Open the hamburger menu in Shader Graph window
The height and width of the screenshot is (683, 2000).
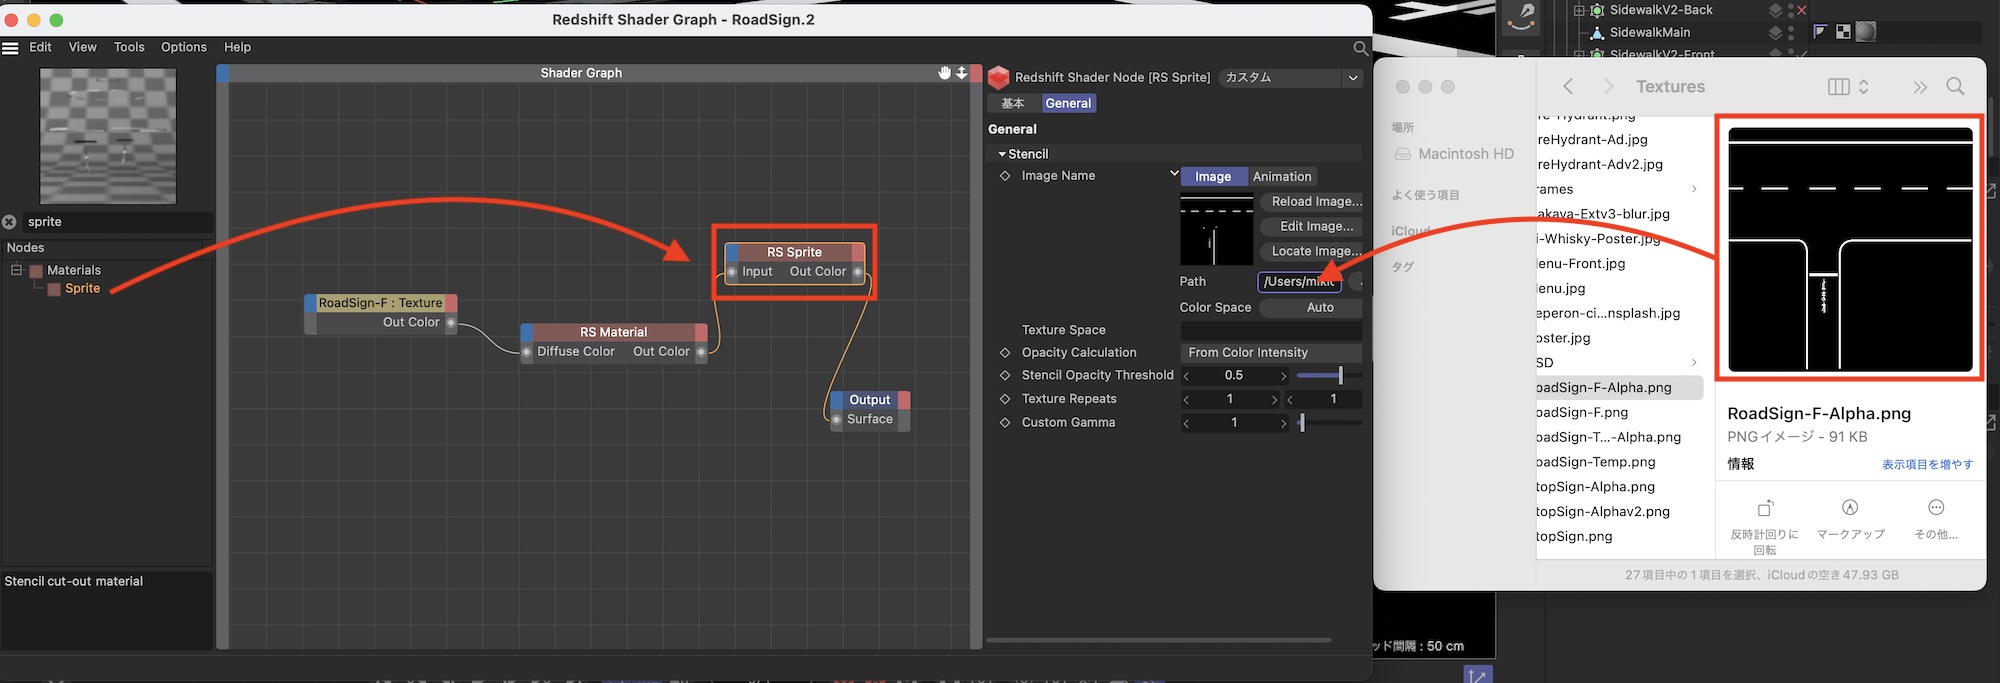point(11,47)
